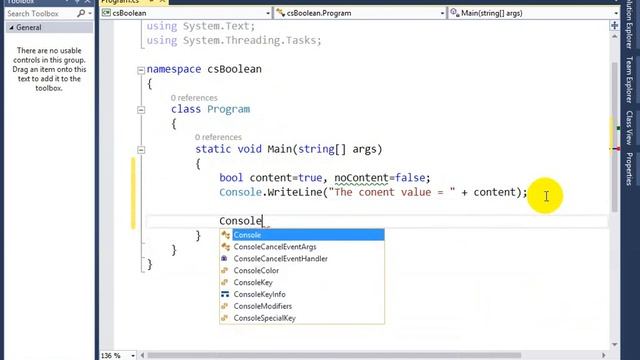Open the Class View side tab
This screenshot has height=360, width=640.
(x=629, y=127)
